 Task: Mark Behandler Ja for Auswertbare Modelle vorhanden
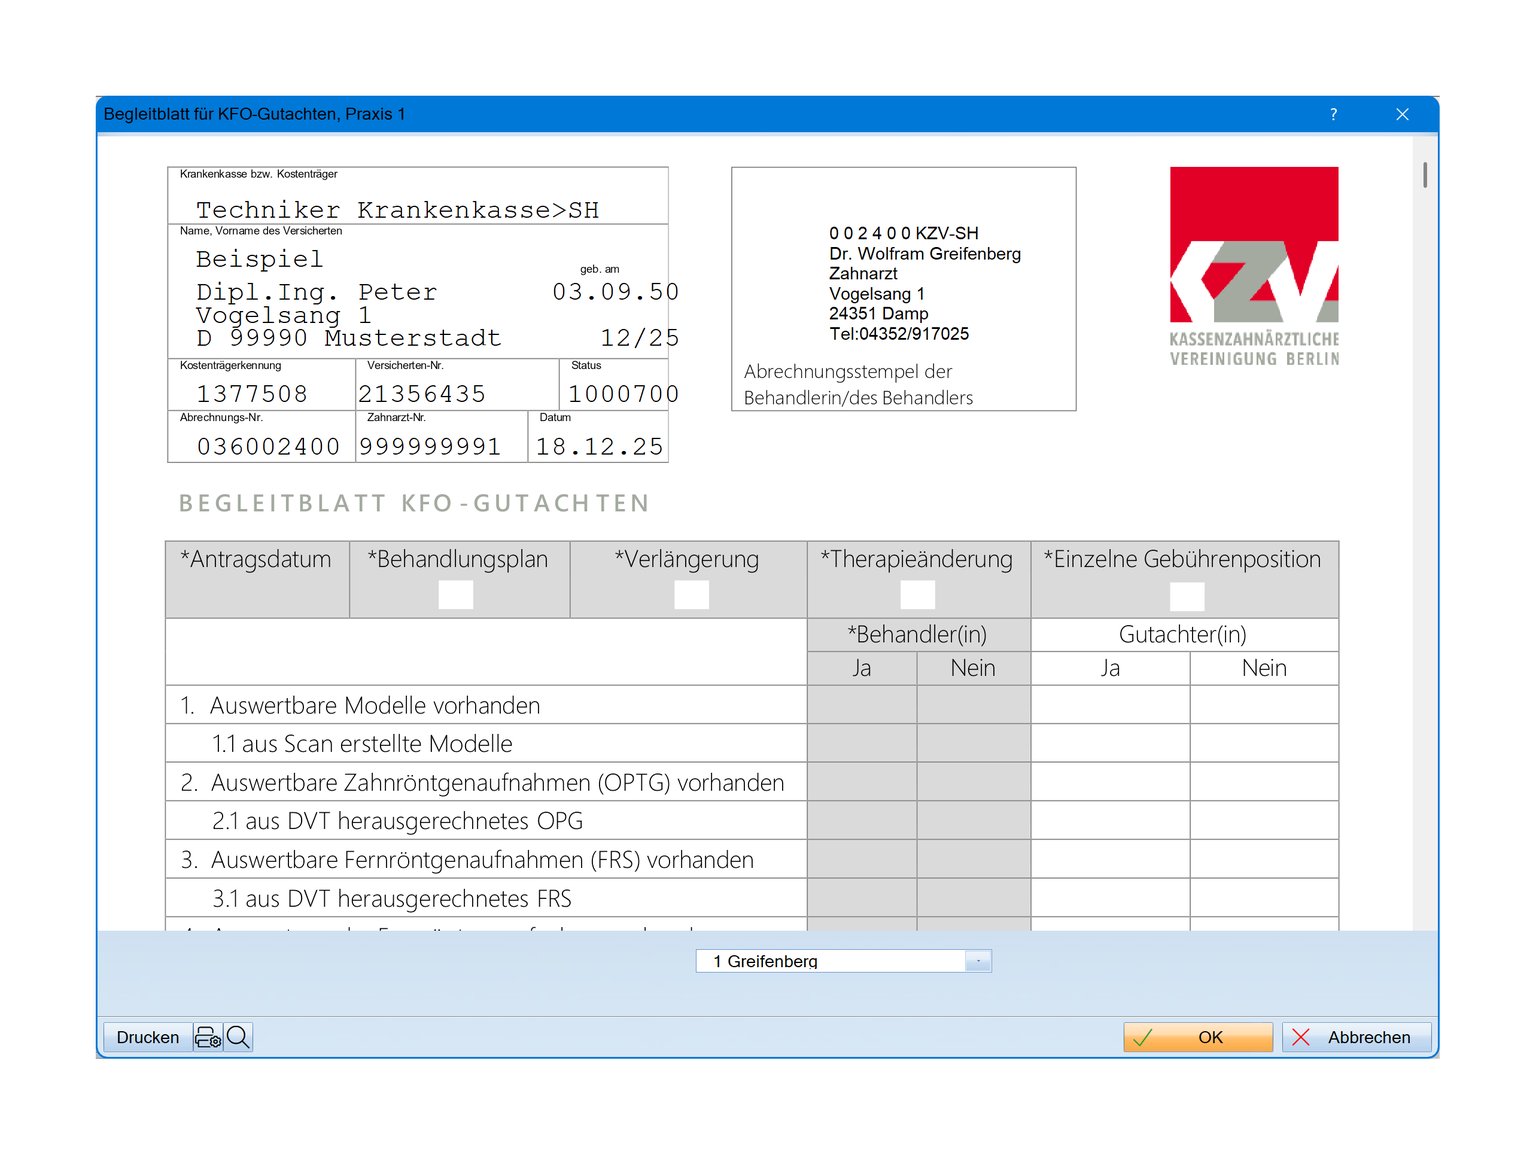tap(861, 705)
